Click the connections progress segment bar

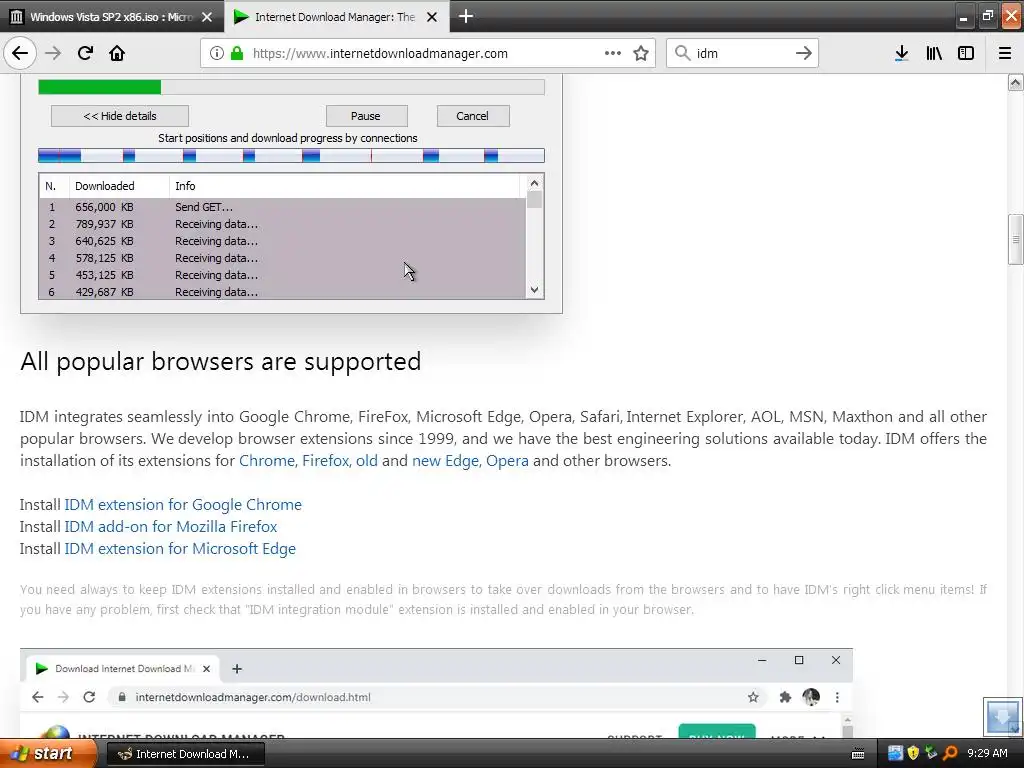pos(291,155)
